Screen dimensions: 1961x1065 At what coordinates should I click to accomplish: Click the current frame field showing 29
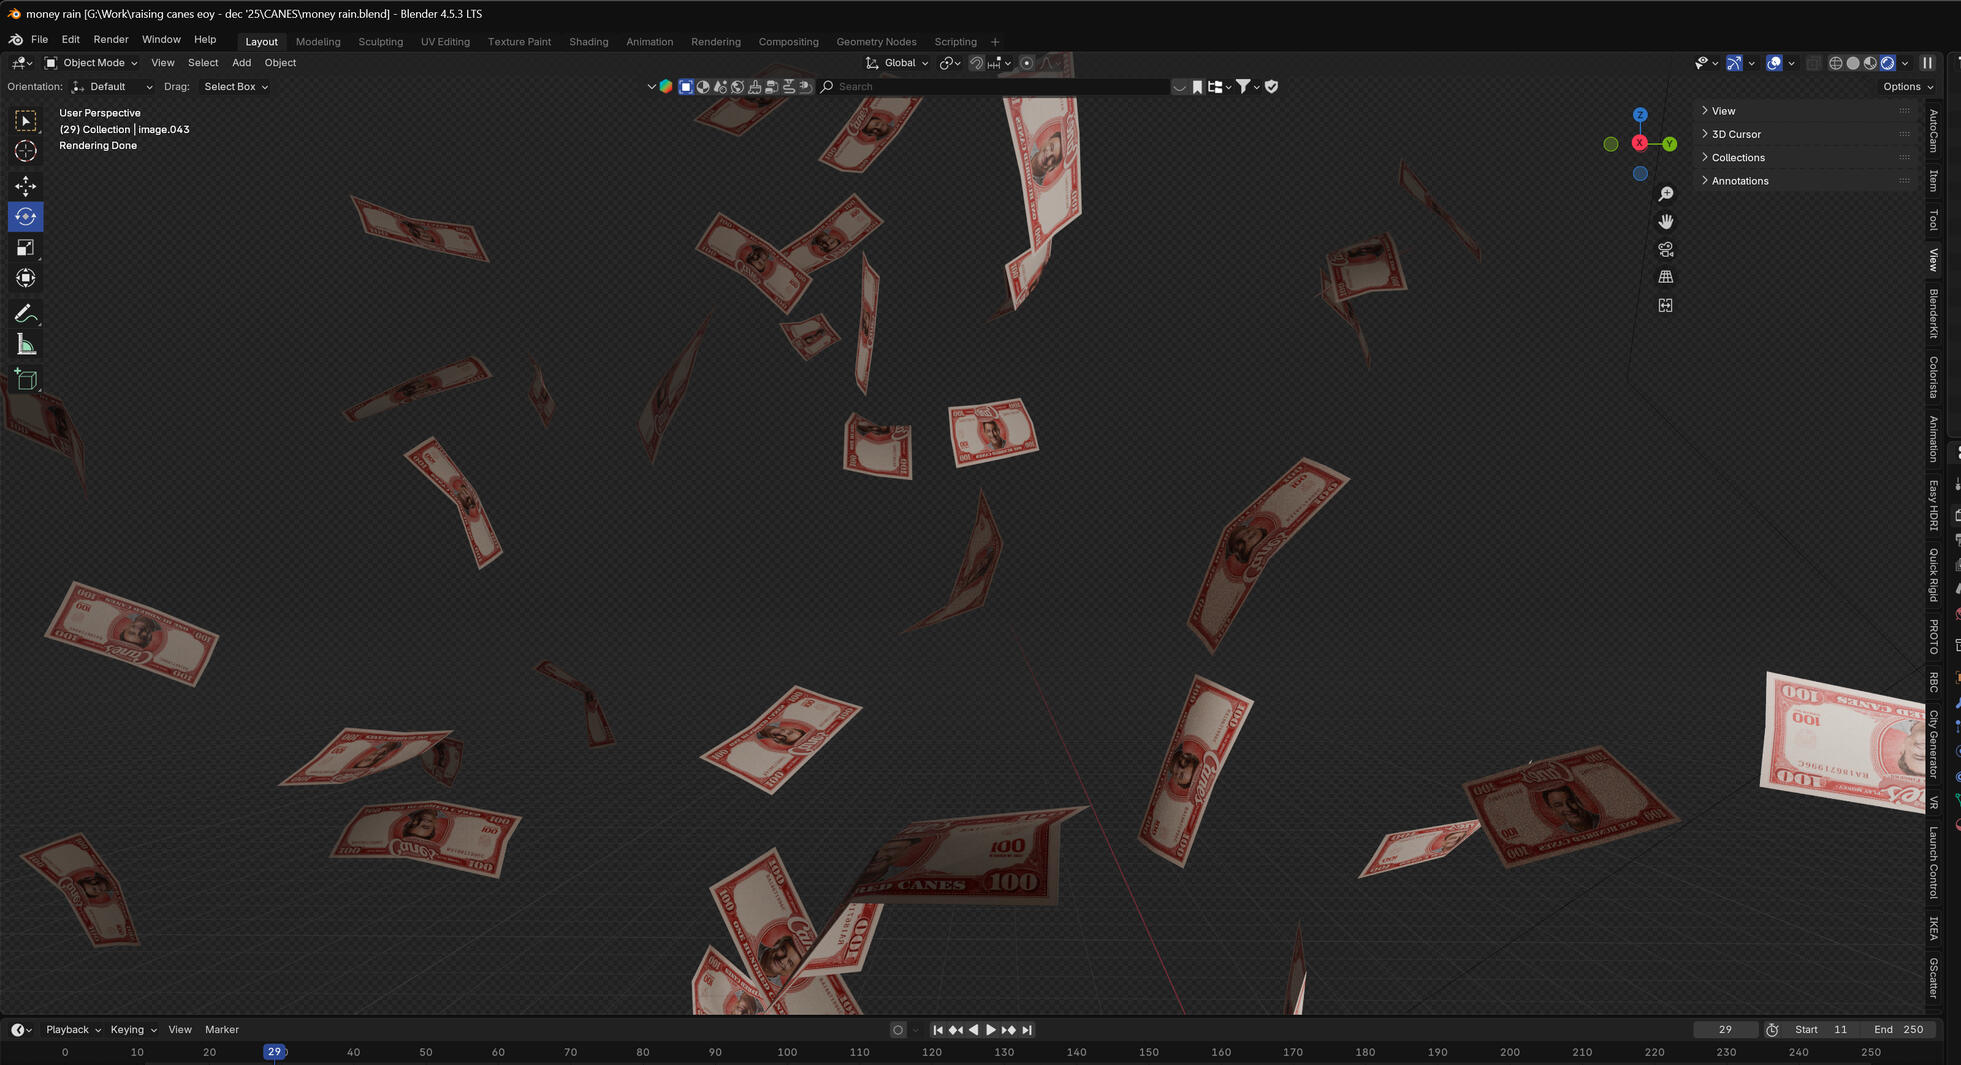[1724, 1029]
